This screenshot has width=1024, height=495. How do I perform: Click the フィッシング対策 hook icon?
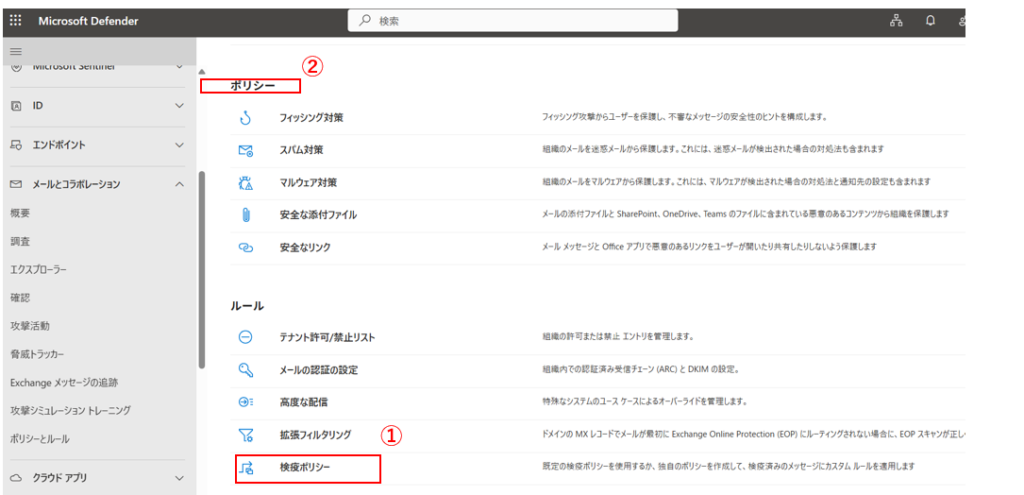pos(246,118)
